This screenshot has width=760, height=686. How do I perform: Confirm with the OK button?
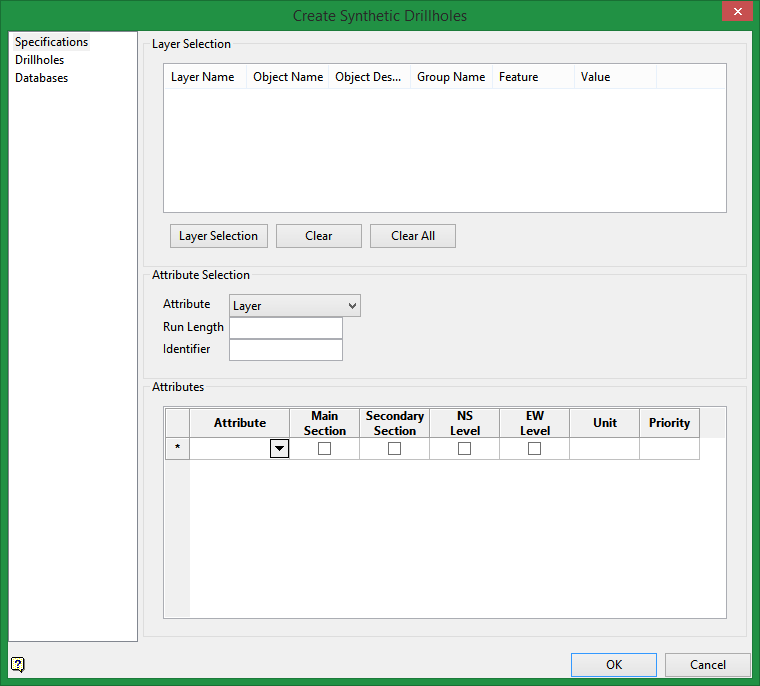coord(614,665)
